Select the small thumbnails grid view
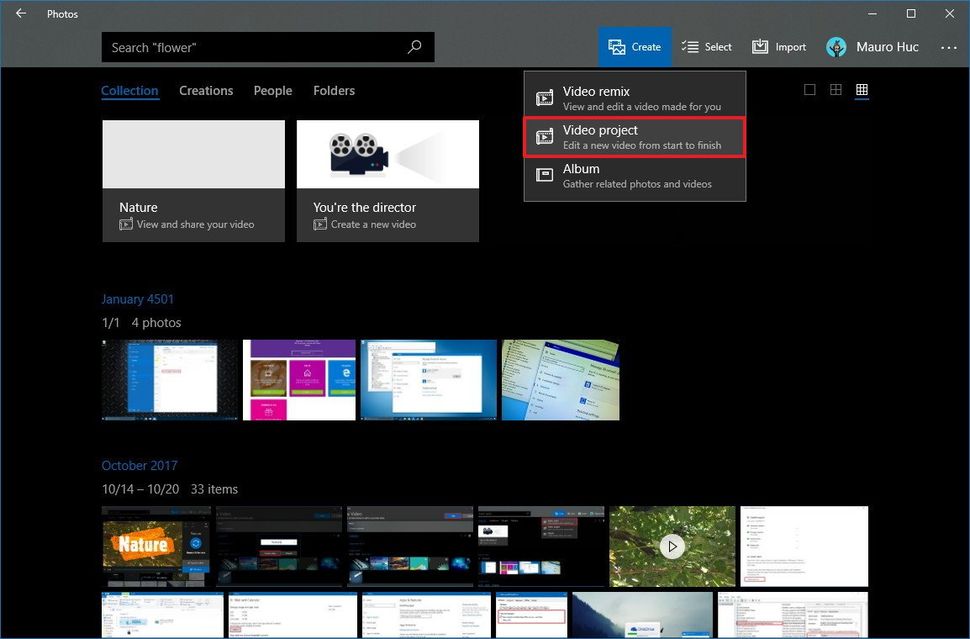Screen dimensions: 970x639 (x=862, y=89)
